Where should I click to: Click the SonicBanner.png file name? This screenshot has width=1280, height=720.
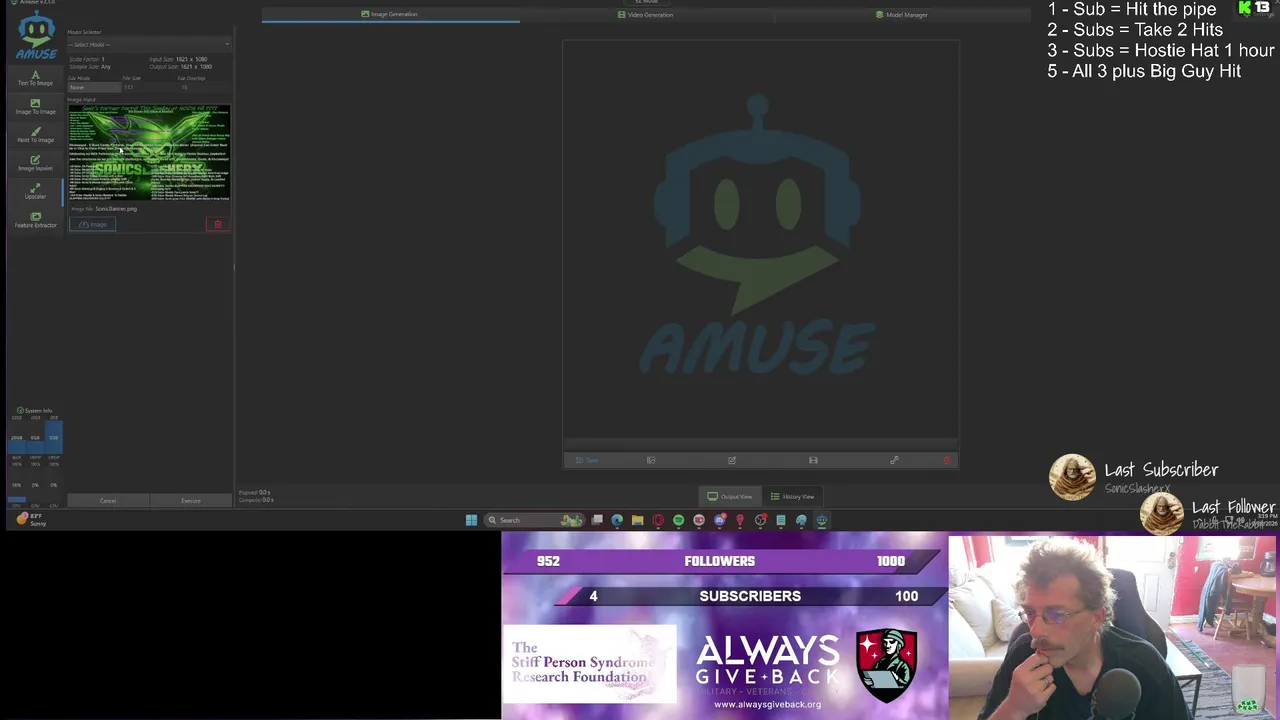coord(116,209)
